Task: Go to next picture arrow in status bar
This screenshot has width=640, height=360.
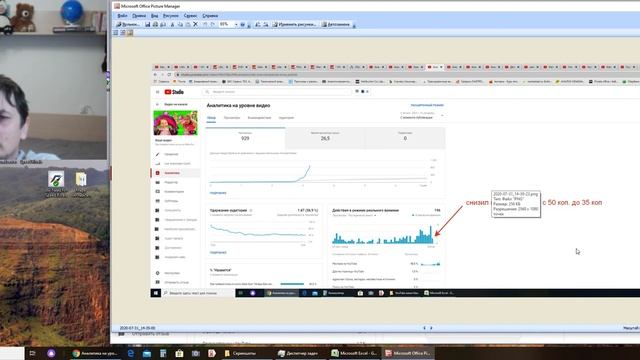Action: [431, 328]
